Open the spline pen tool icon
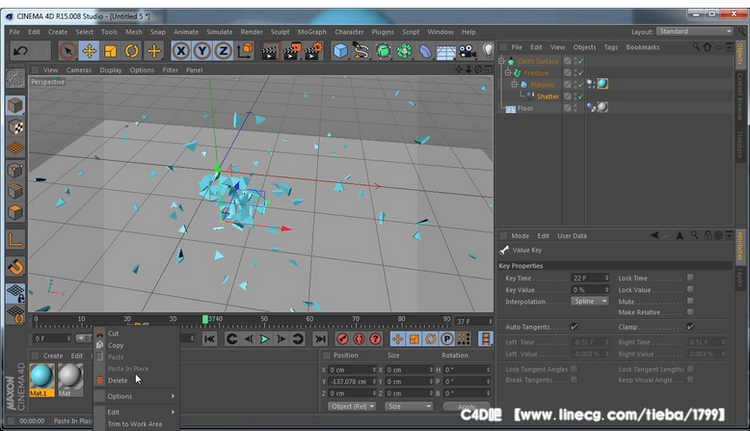Viewport: 750px width, 431px height. coord(362,51)
